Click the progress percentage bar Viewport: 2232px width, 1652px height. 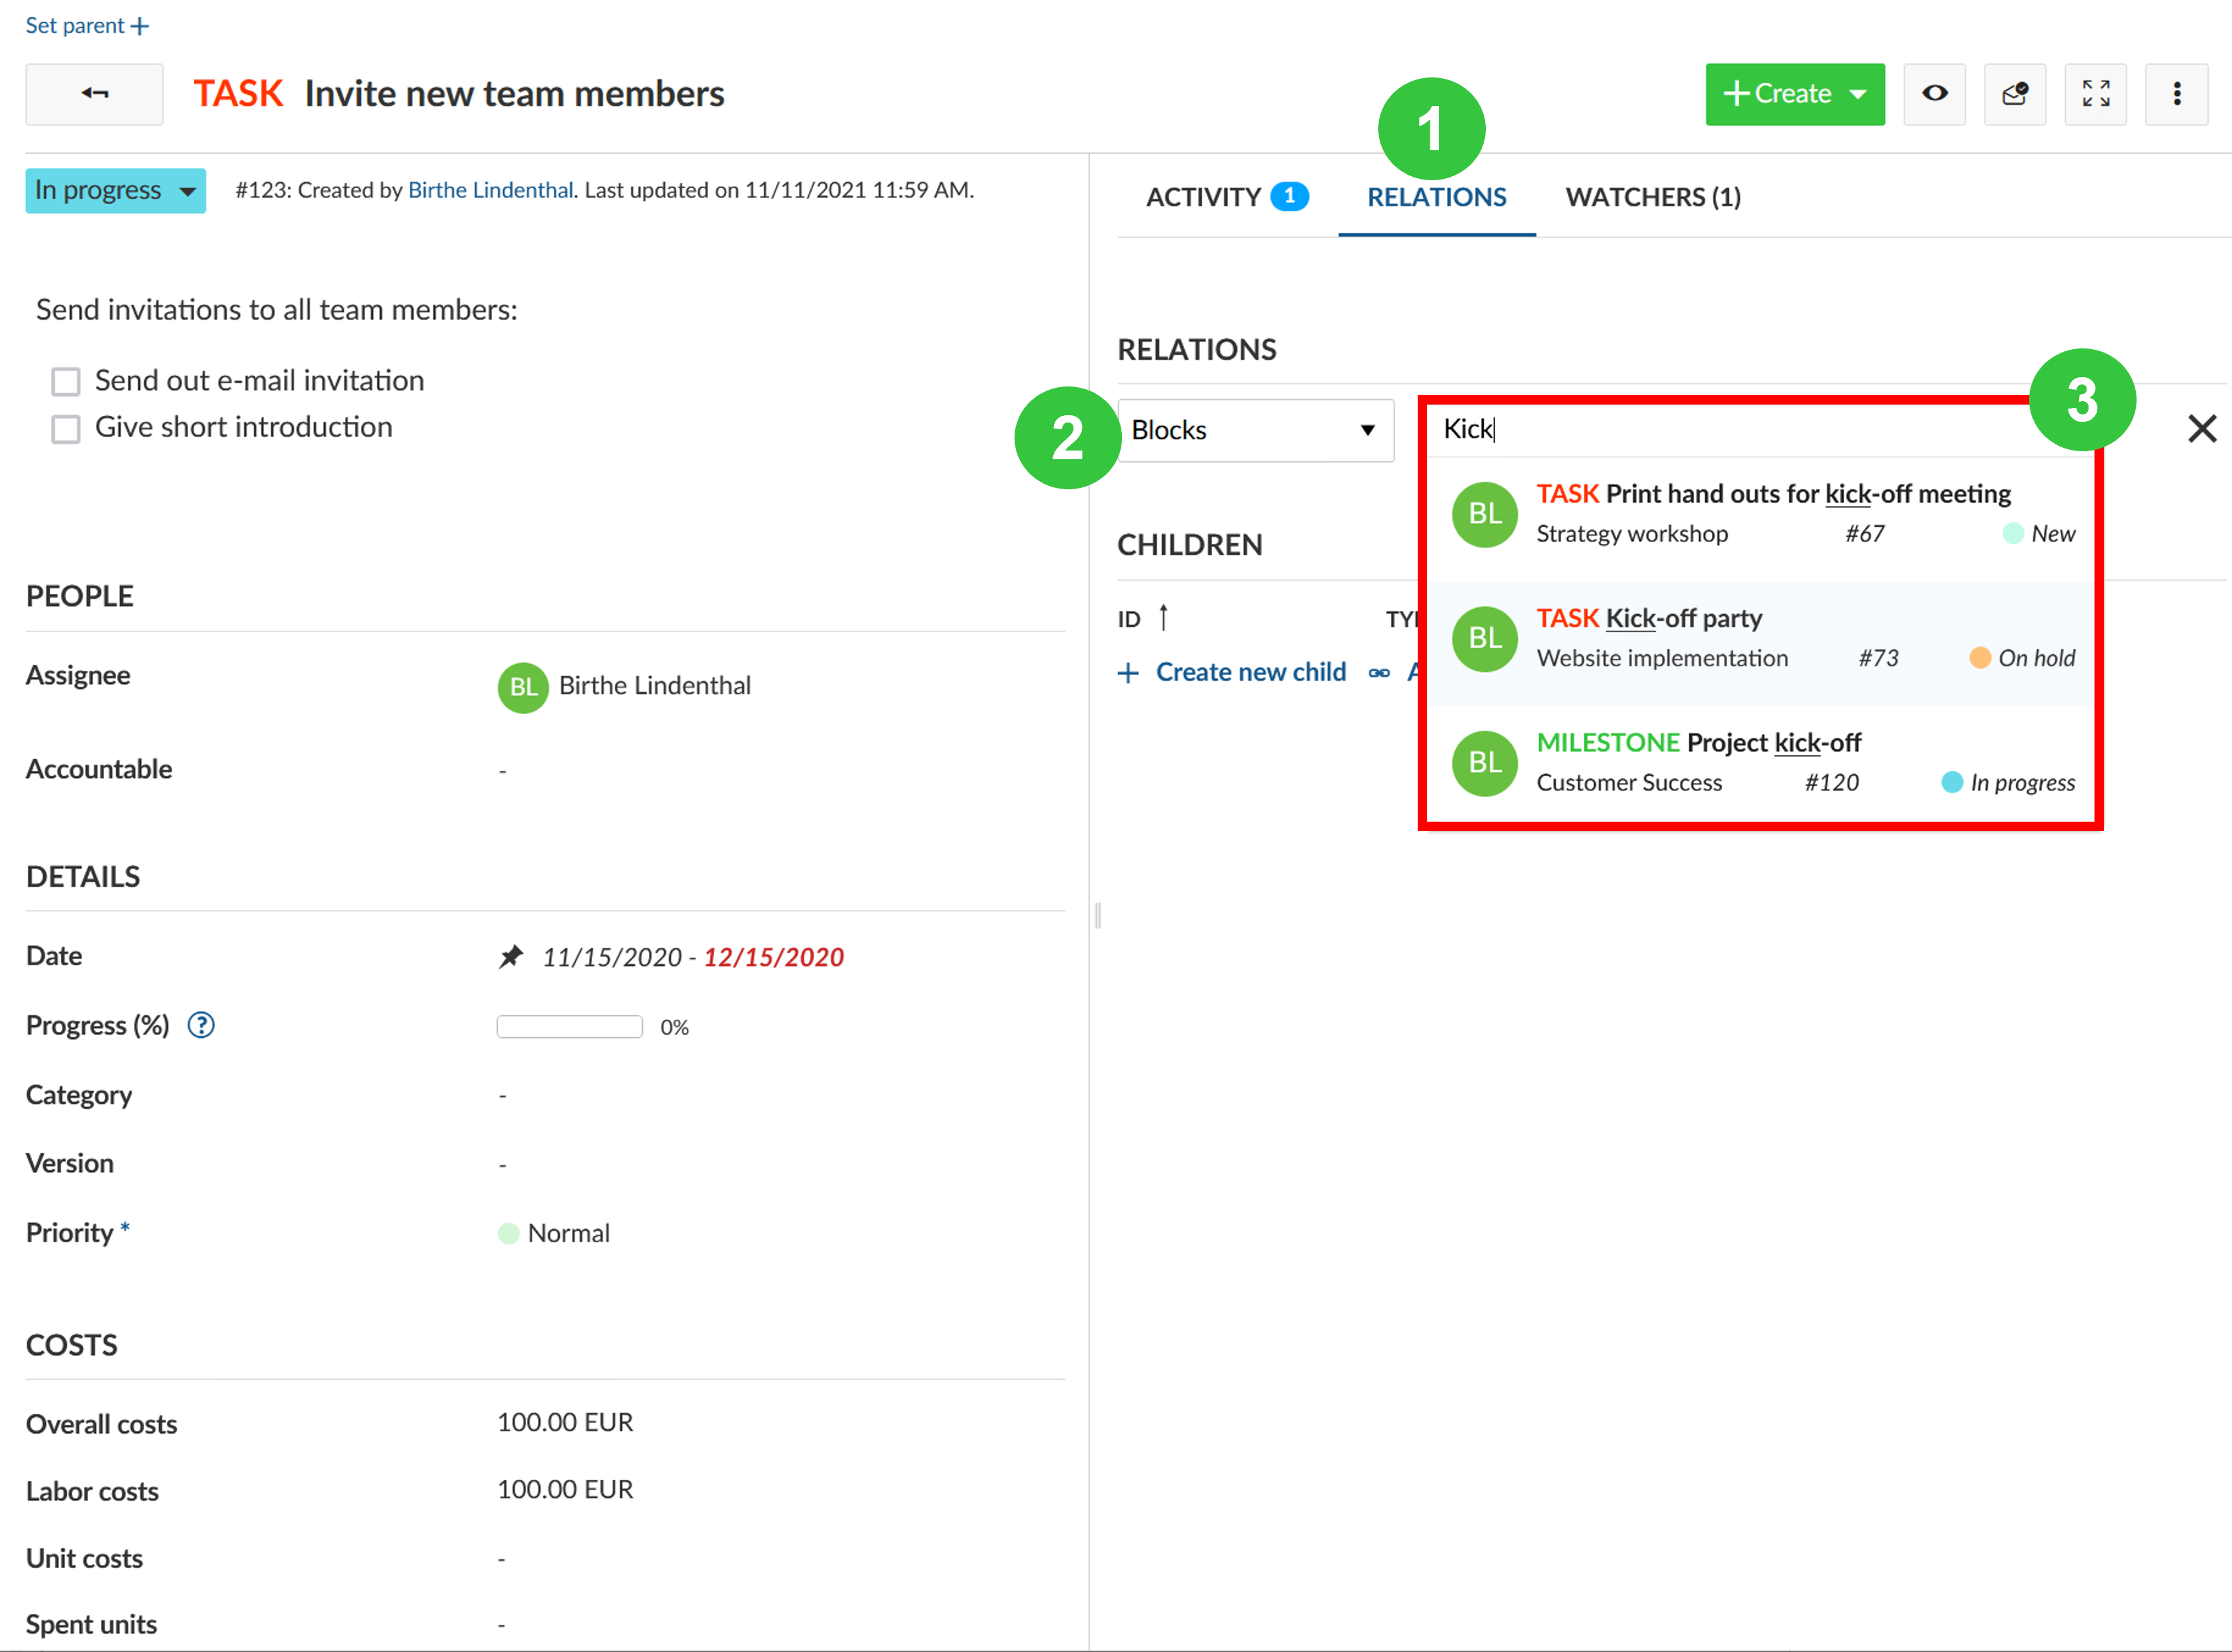pos(569,1027)
